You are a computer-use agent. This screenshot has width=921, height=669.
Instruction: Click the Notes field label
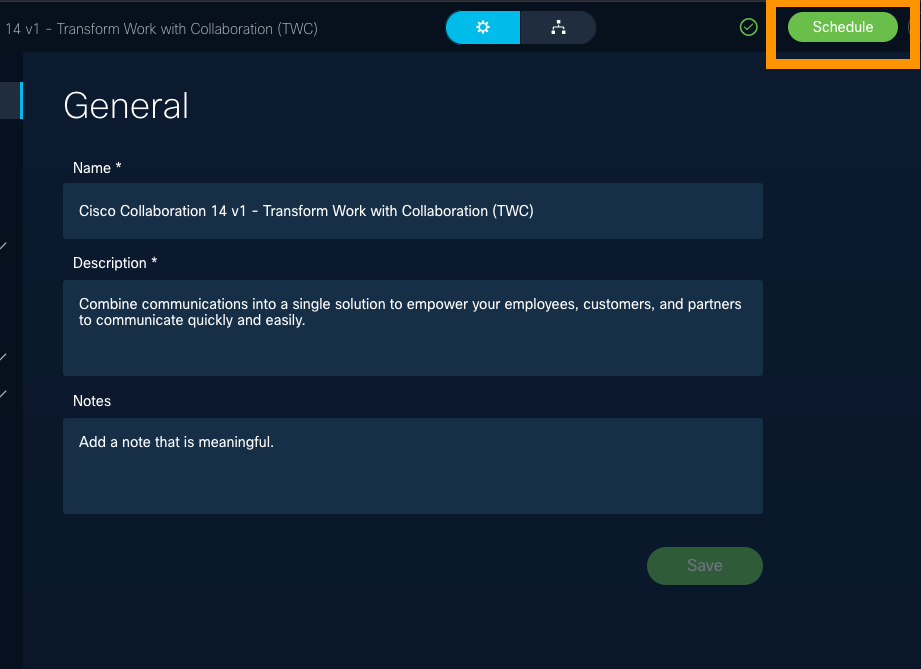[92, 401]
